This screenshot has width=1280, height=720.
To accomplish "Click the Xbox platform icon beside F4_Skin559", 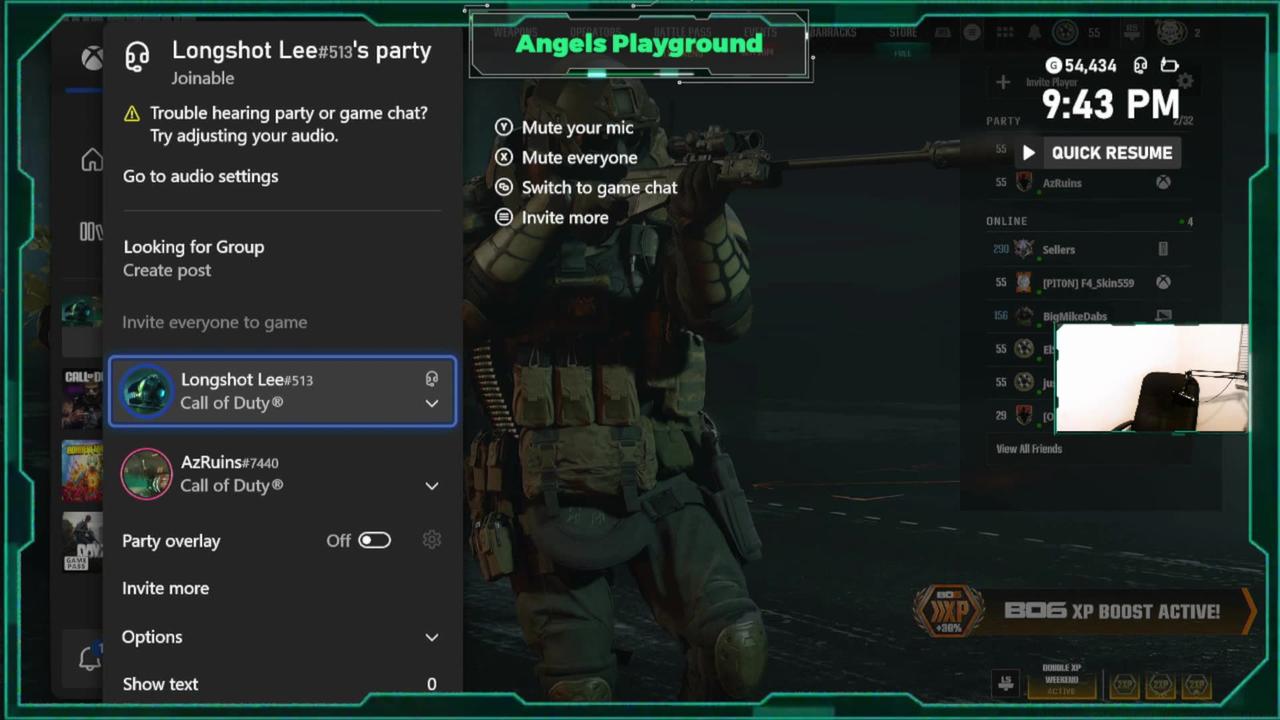I will (1164, 283).
